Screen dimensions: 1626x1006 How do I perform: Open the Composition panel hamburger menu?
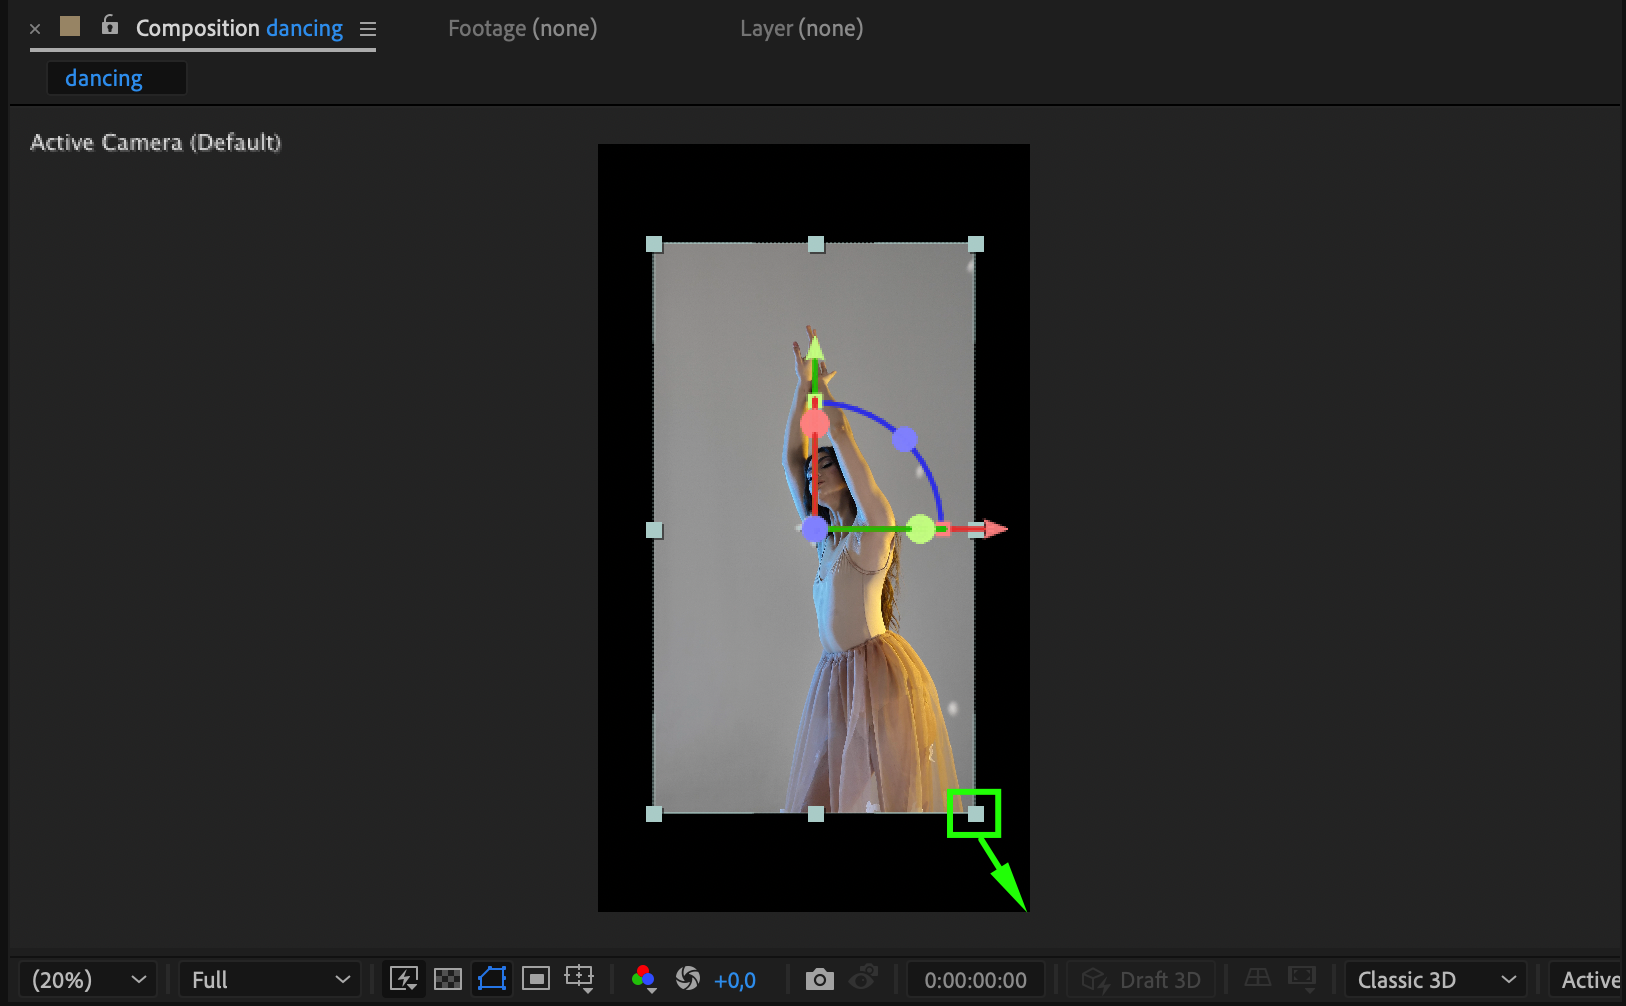click(x=368, y=29)
